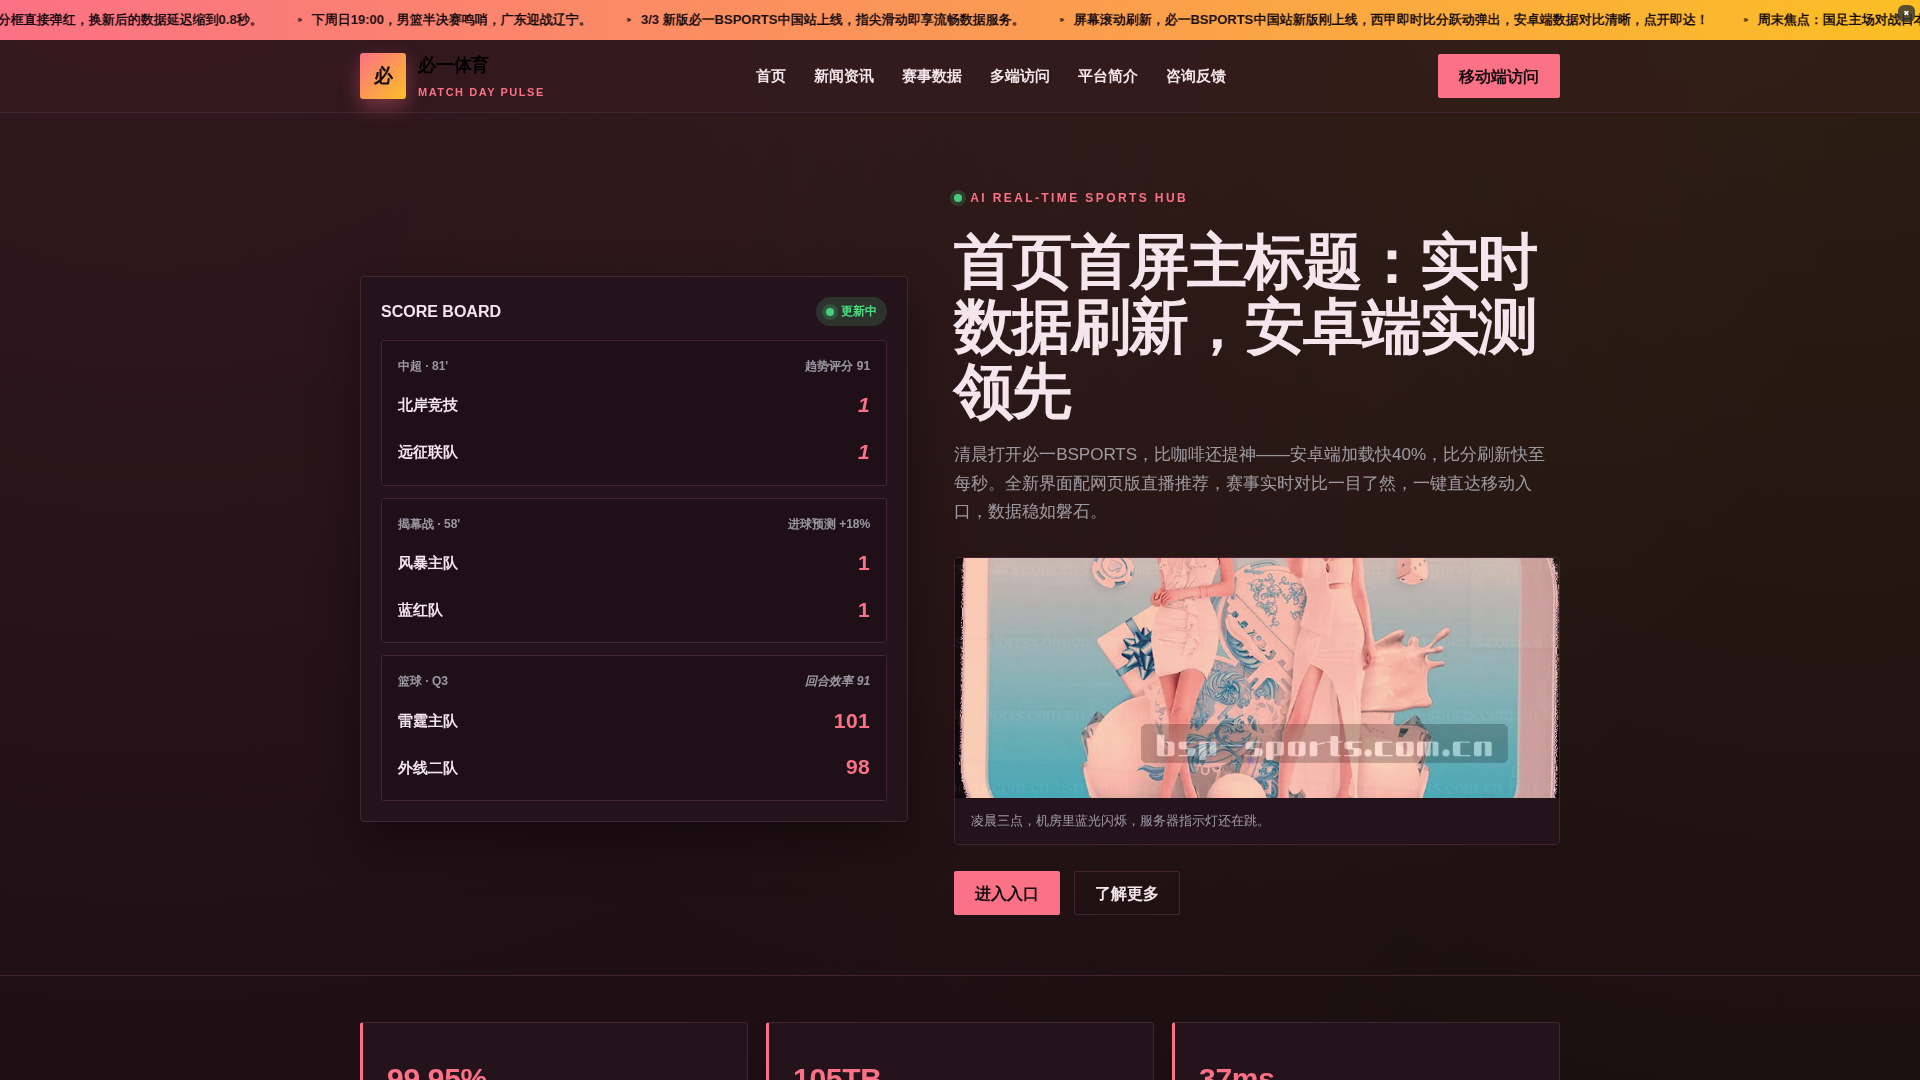The height and width of the screenshot is (1080, 1920).
Task: Click the 99.95% stat card
Action: click(x=554, y=1051)
